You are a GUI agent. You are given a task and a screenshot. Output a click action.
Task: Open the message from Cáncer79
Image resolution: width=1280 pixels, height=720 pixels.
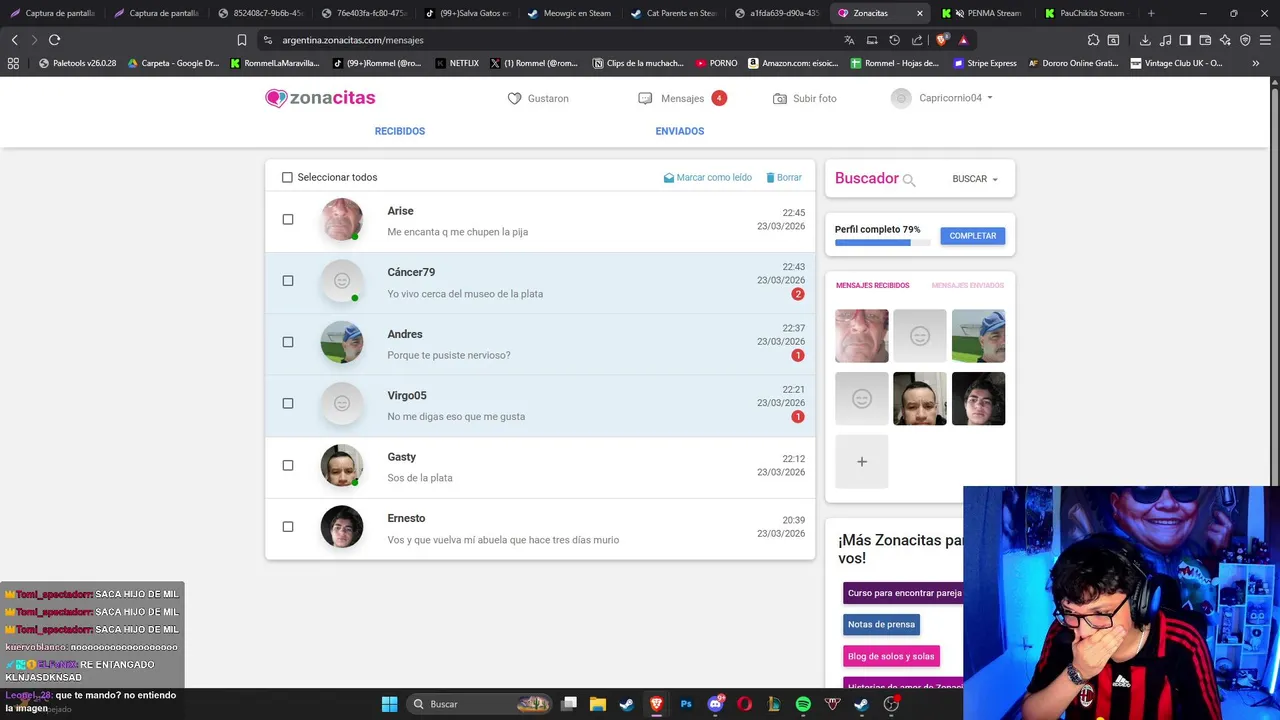tap(540, 283)
